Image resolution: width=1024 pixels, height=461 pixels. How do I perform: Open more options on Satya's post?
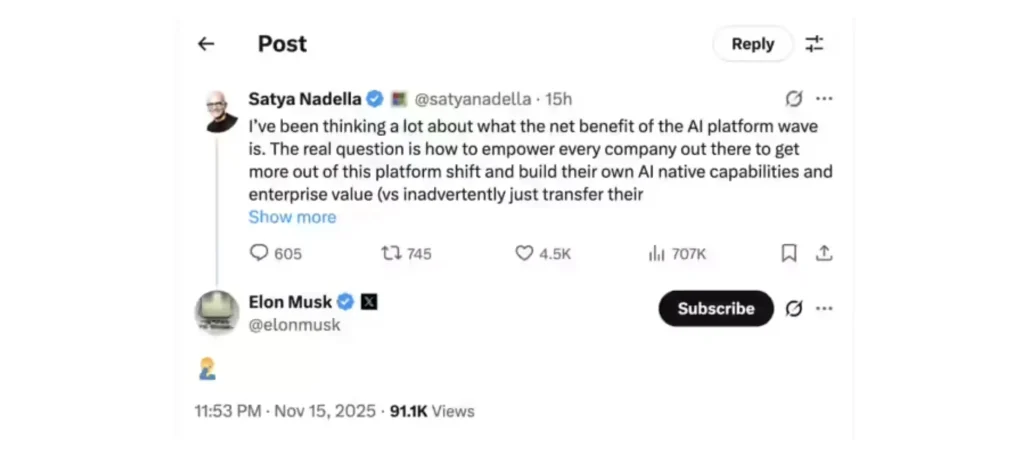(824, 99)
